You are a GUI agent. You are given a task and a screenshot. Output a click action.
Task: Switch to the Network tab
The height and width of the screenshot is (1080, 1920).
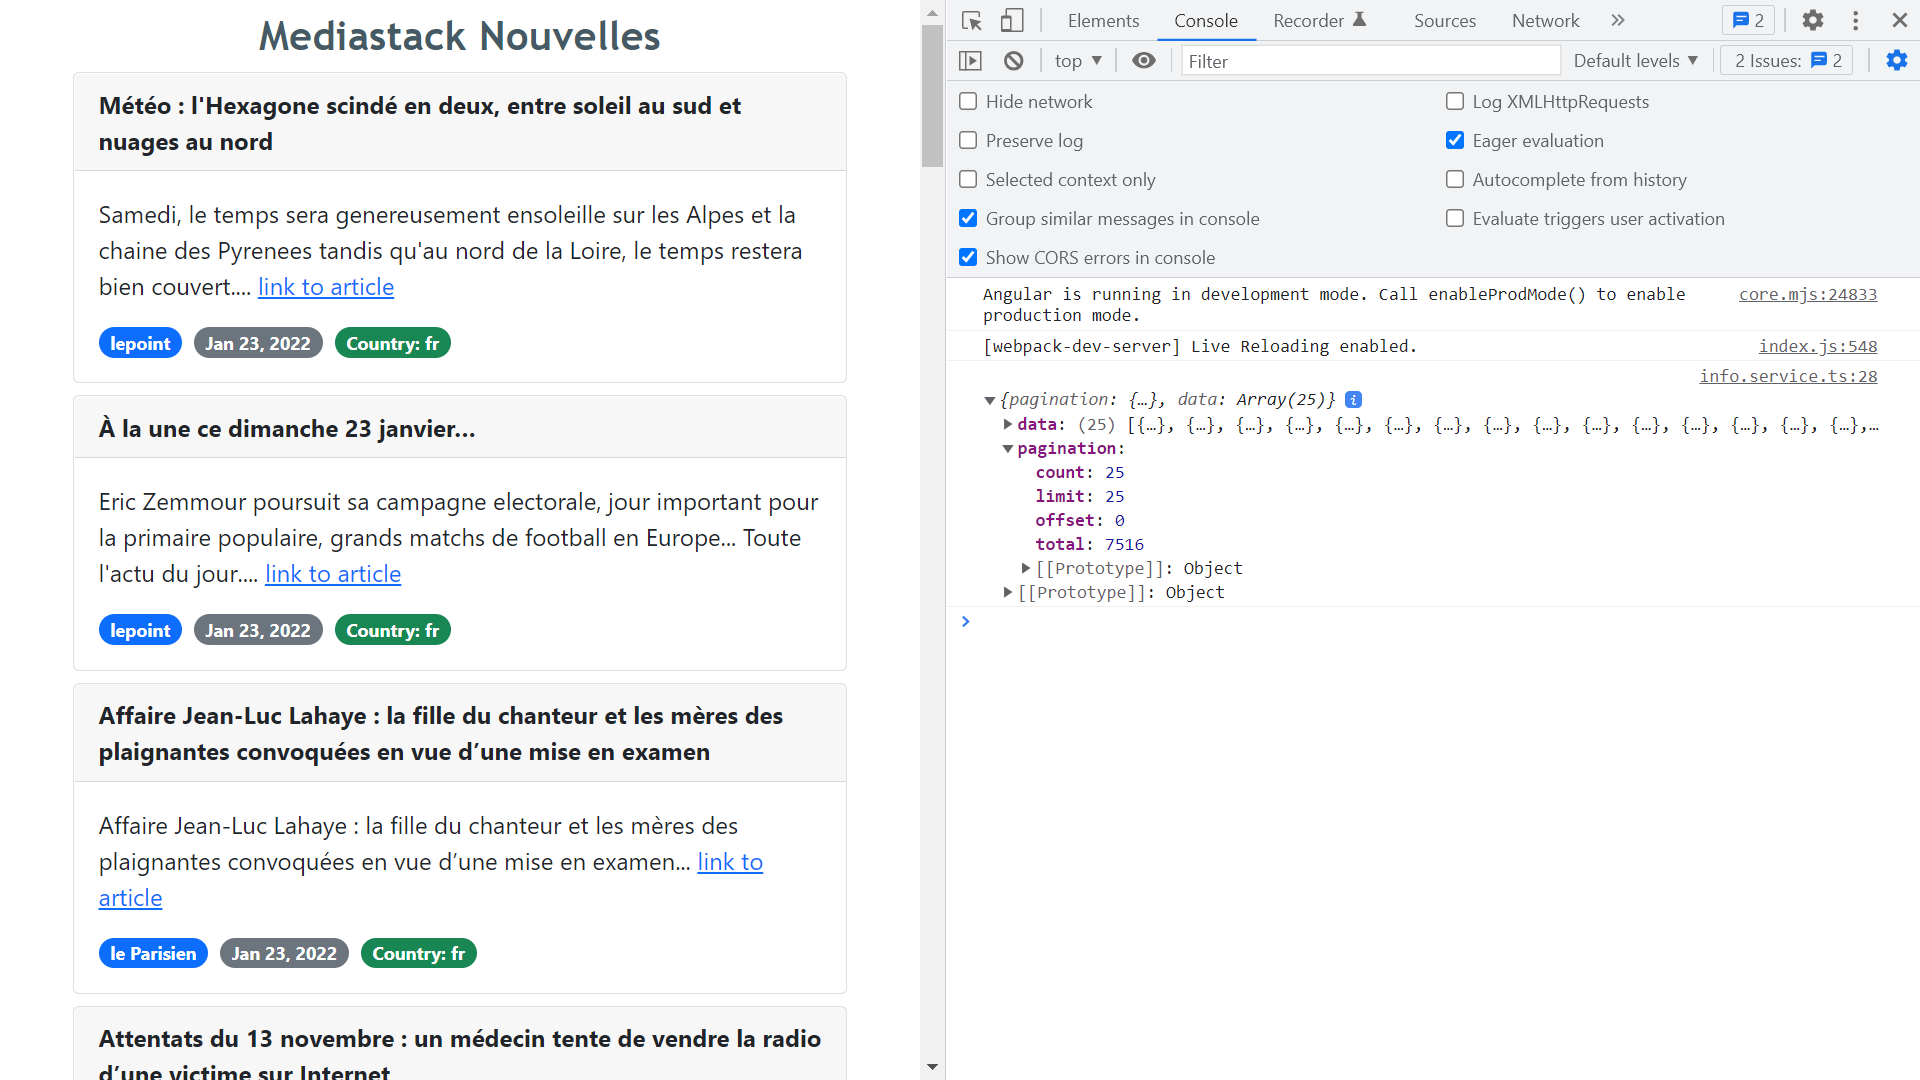tap(1545, 21)
